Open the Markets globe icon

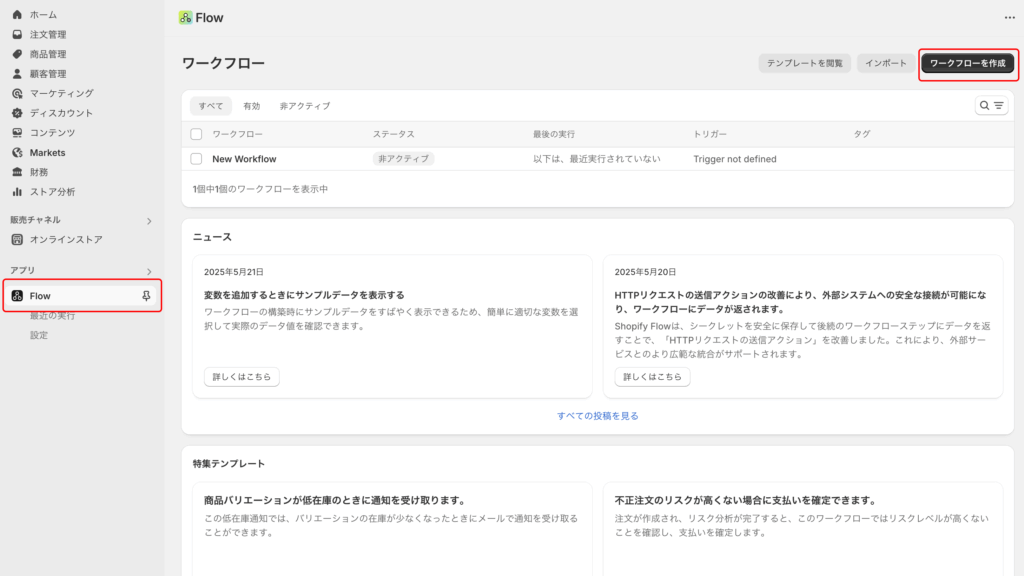pos(17,152)
